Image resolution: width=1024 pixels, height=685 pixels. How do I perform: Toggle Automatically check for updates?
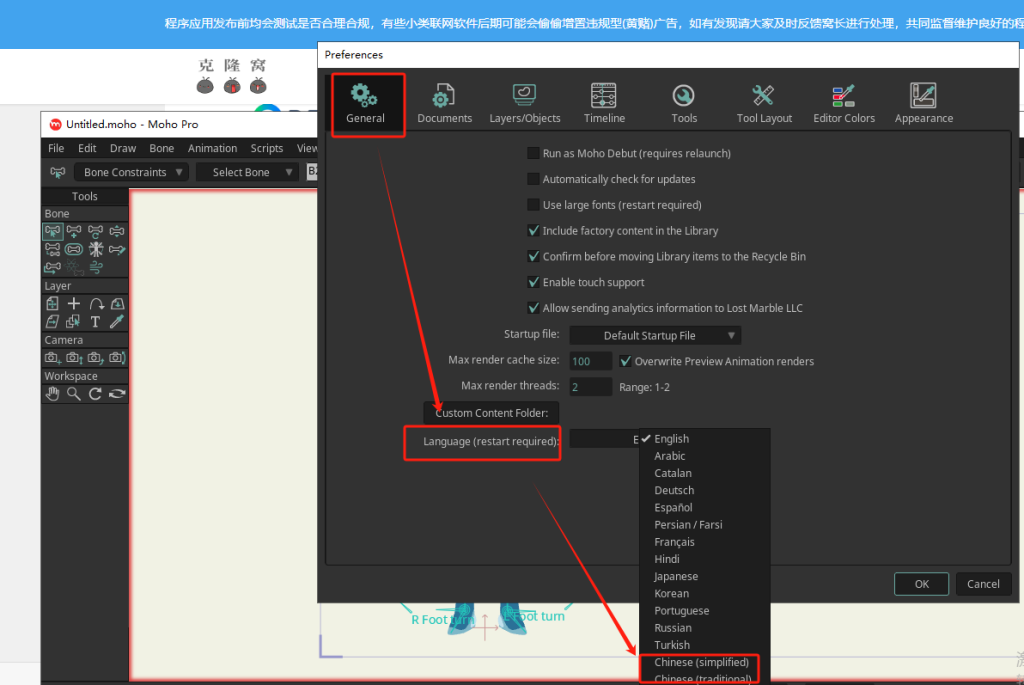pos(533,179)
